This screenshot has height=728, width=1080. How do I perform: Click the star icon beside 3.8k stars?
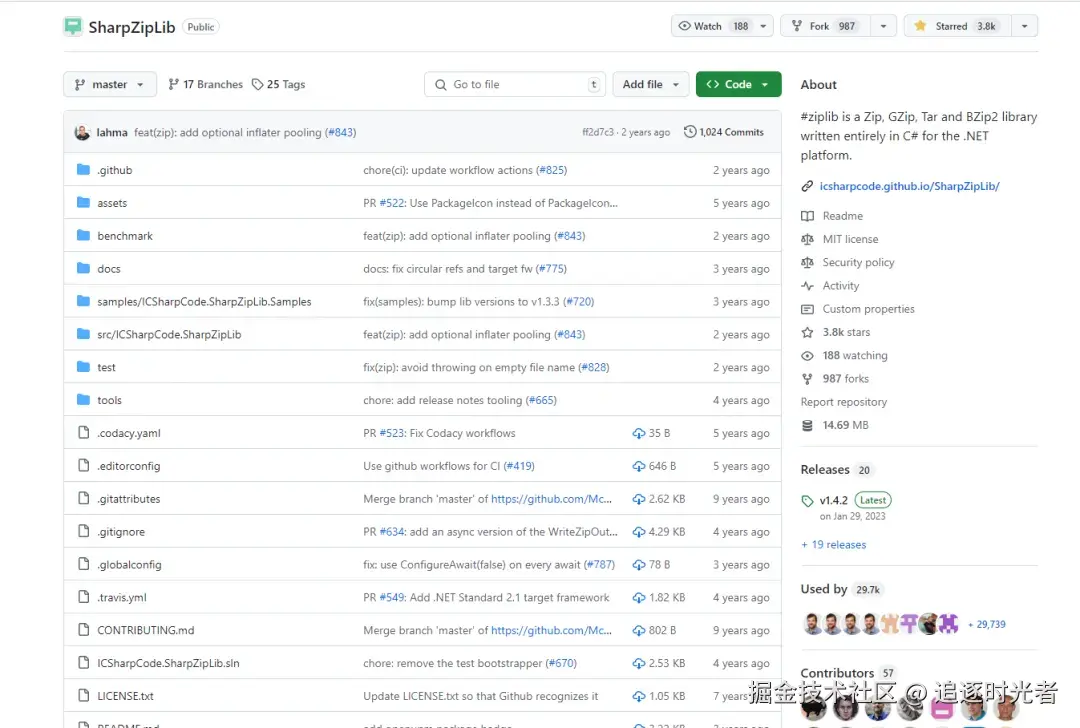pyautogui.click(x=807, y=333)
